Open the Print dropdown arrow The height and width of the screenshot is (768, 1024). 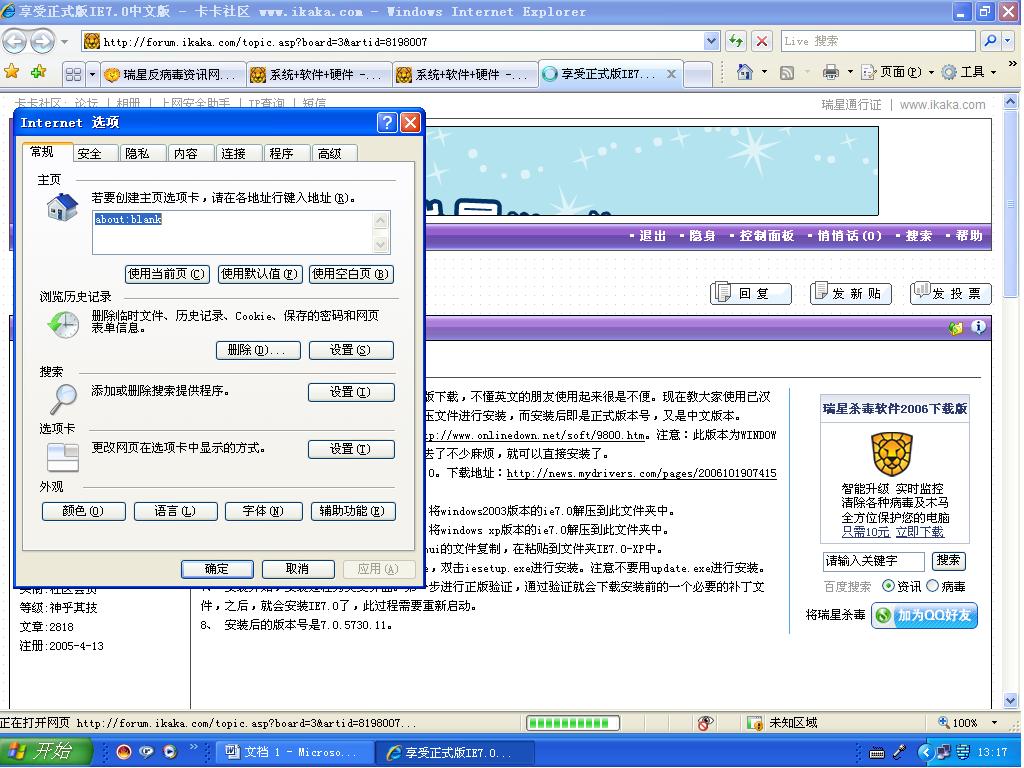pyautogui.click(x=850, y=72)
